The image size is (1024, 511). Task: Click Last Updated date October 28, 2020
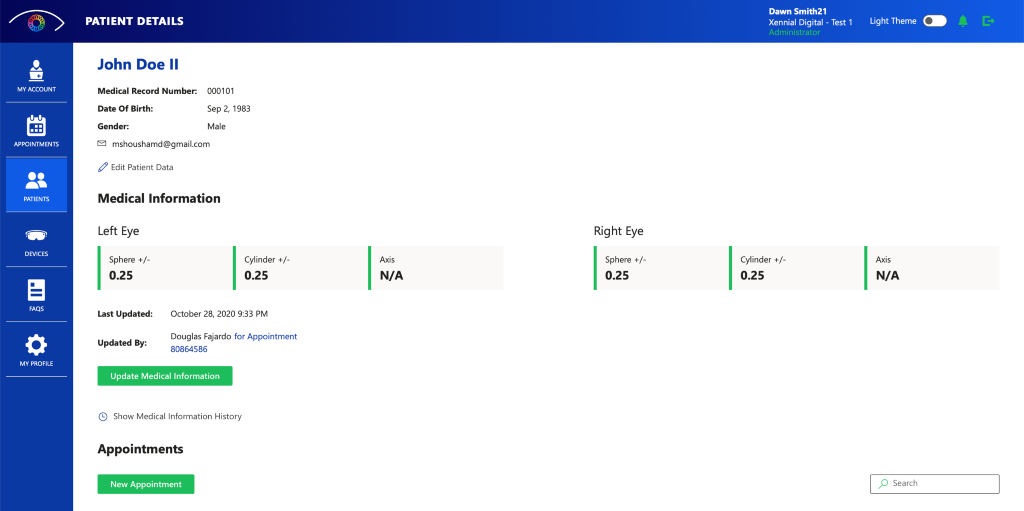219,314
